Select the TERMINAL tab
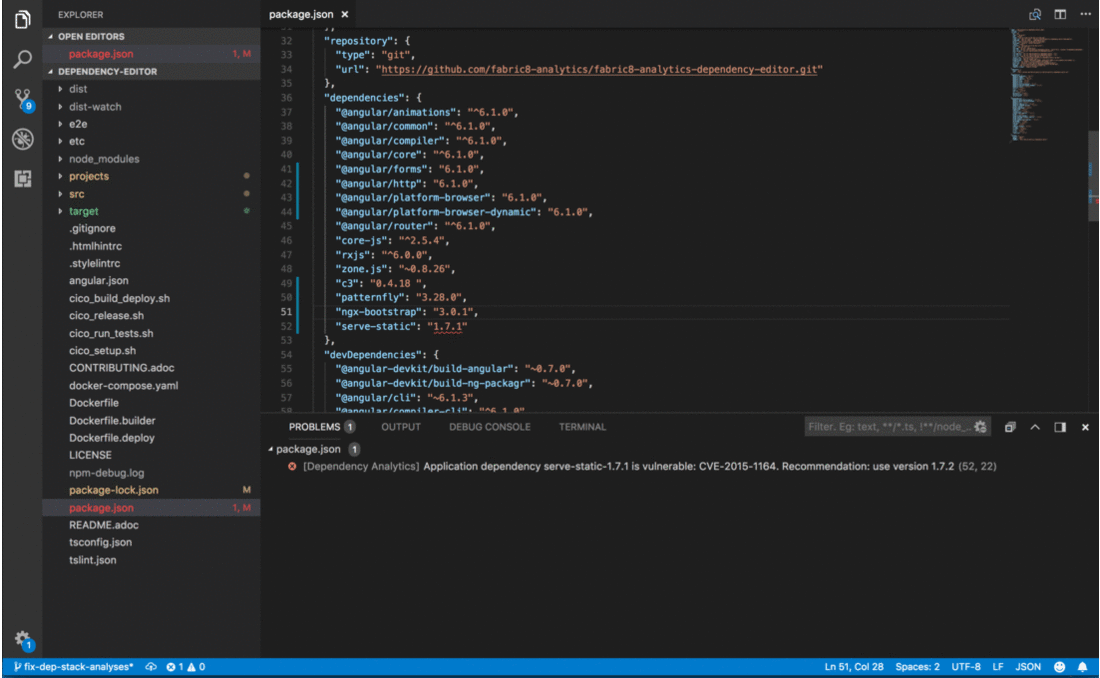Image resolution: width=1100 pixels, height=678 pixels. click(581, 426)
